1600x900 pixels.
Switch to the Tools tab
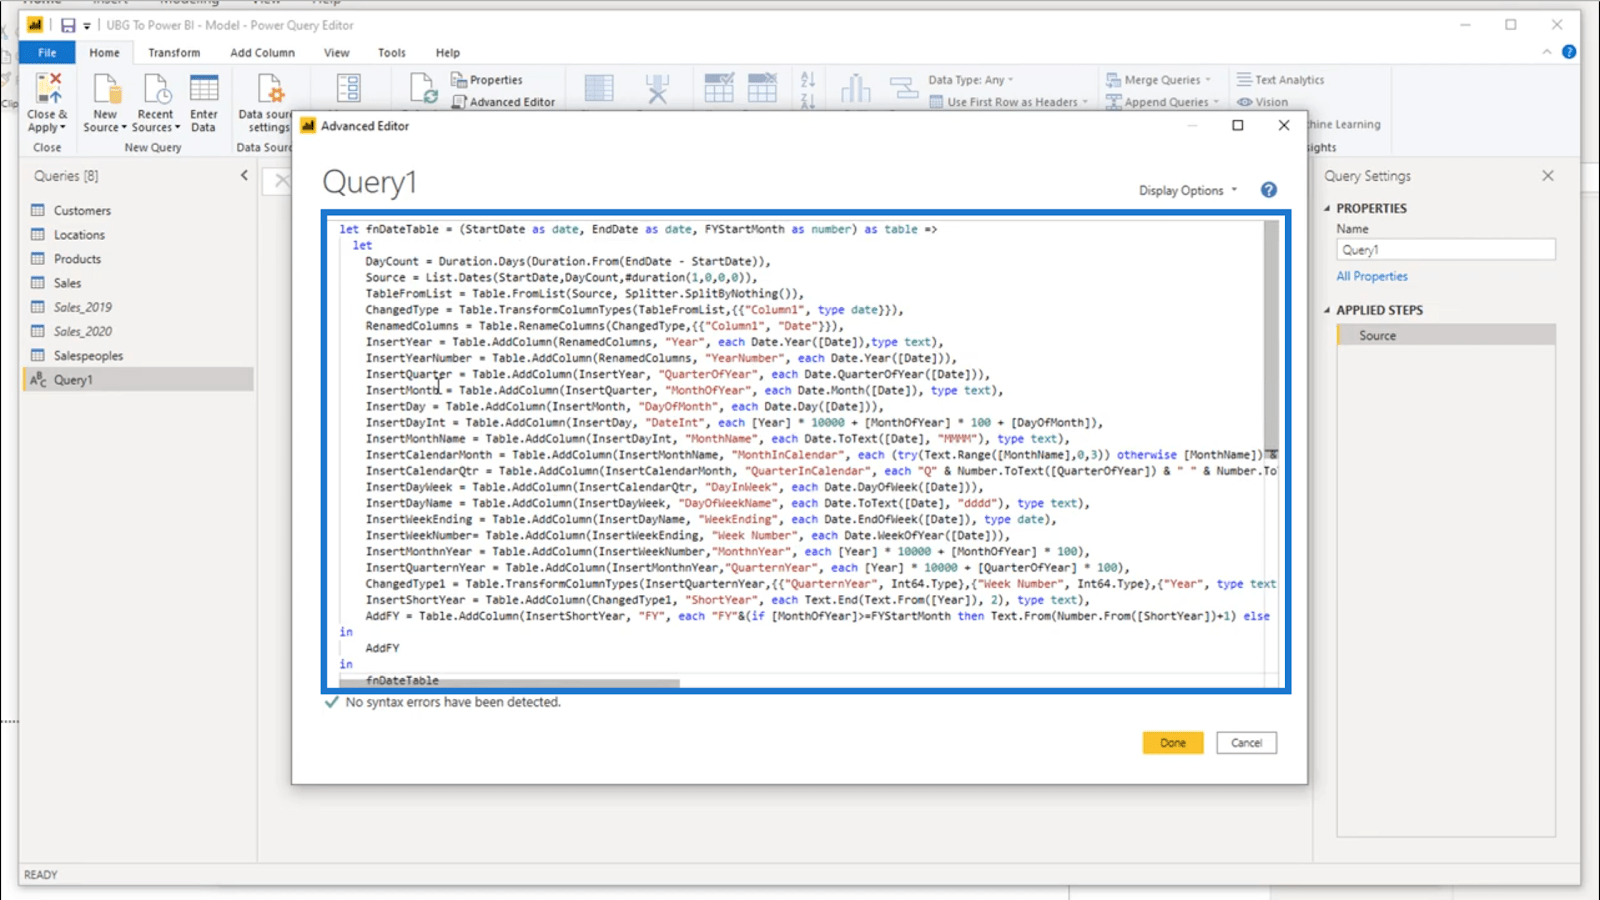(x=391, y=52)
